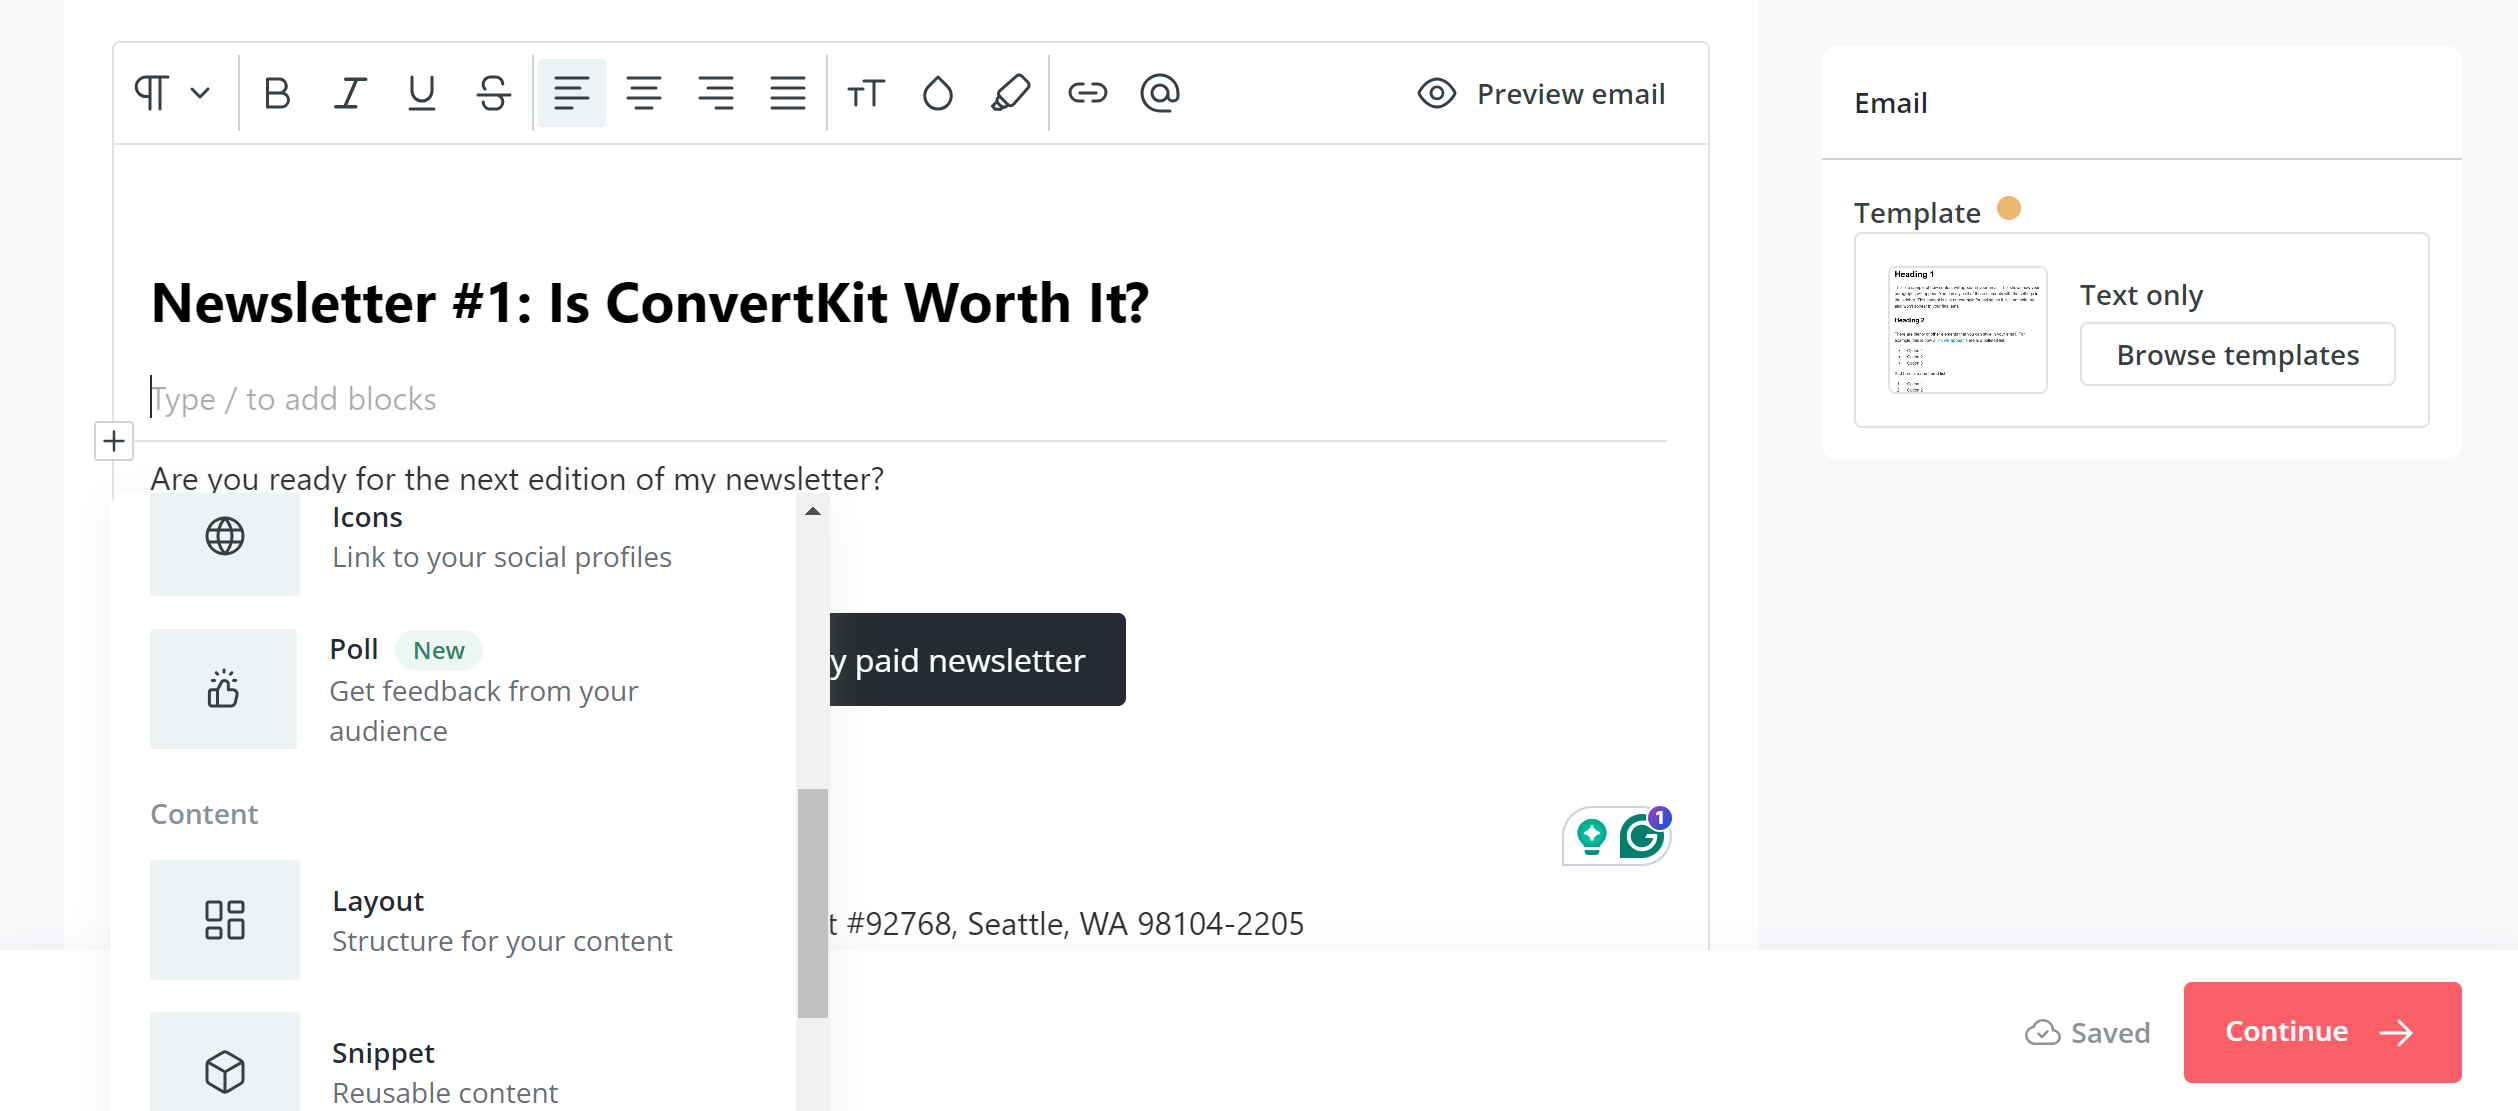Click the New badge beside Poll
The width and height of the screenshot is (2518, 1111).
tap(439, 650)
